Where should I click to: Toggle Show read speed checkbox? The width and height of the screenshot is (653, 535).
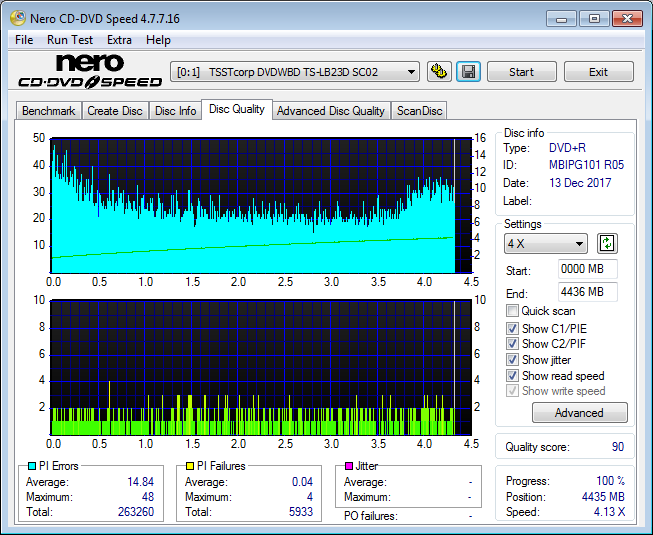pos(512,376)
